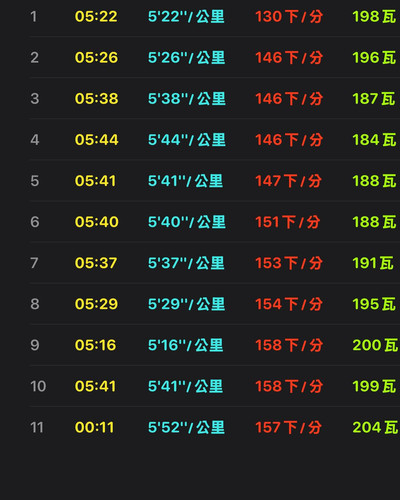Select pace 5'29''/公里

point(187,304)
